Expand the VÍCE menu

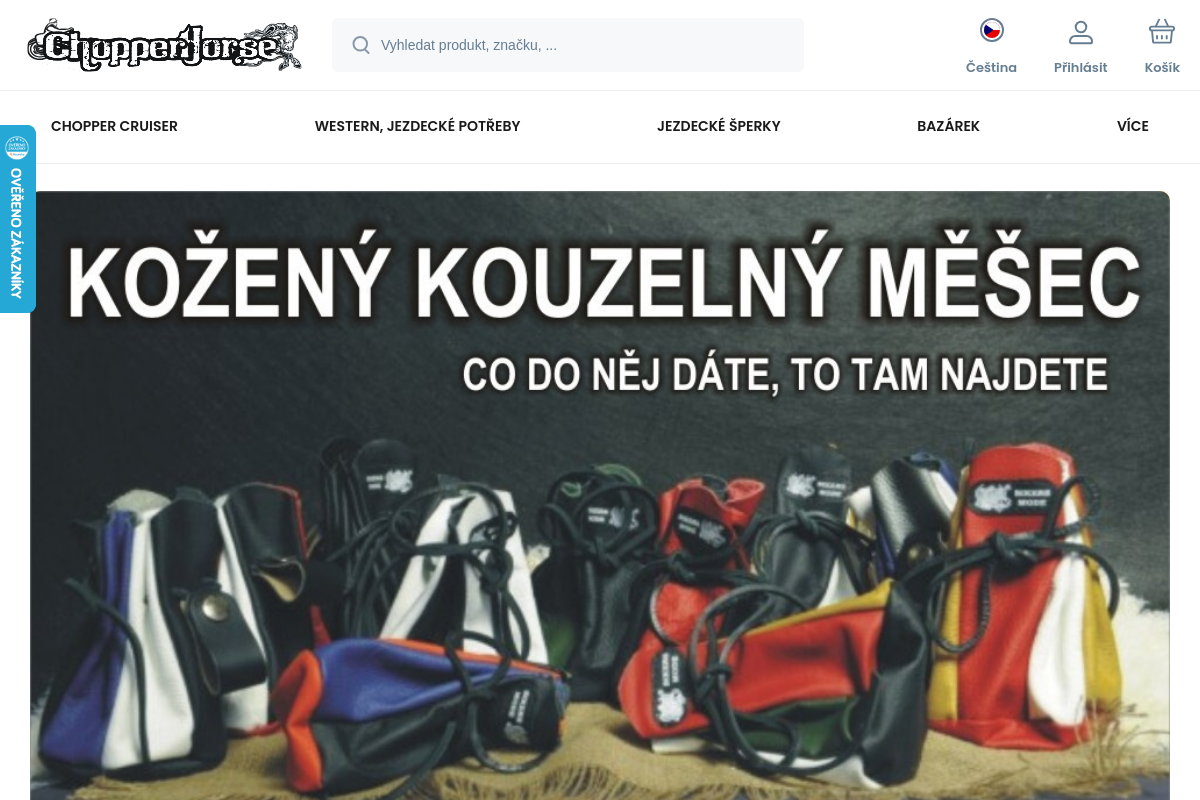coord(1133,126)
